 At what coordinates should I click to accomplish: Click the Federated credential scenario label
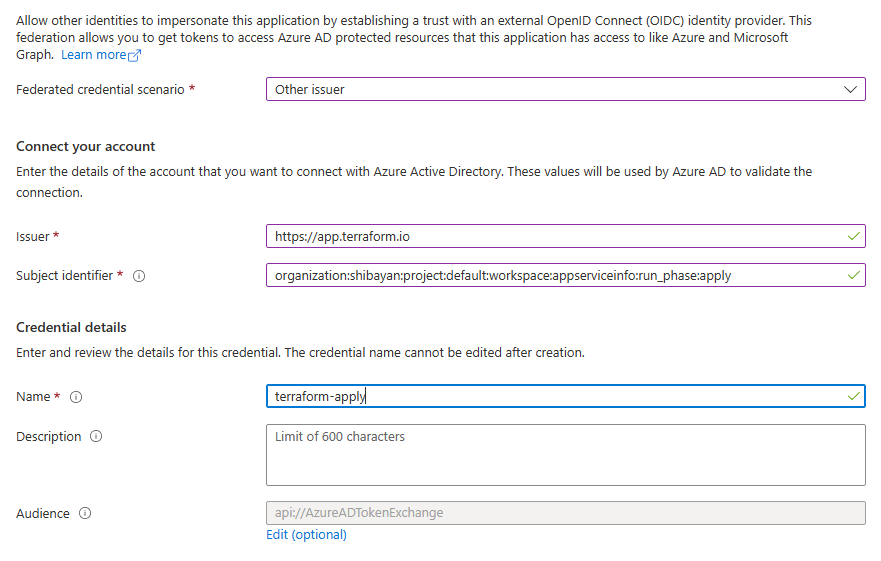point(100,89)
